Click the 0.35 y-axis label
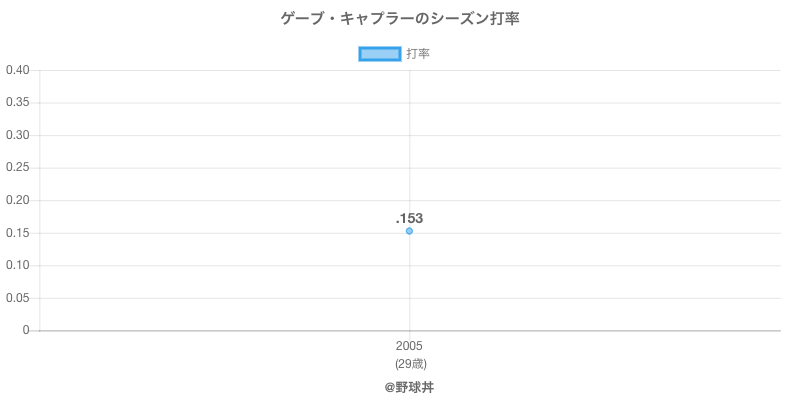 pyautogui.click(x=17, y=103)
